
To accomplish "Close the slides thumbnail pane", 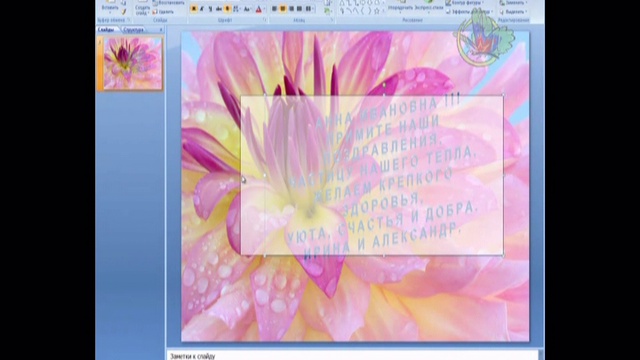I will (160, 30).
